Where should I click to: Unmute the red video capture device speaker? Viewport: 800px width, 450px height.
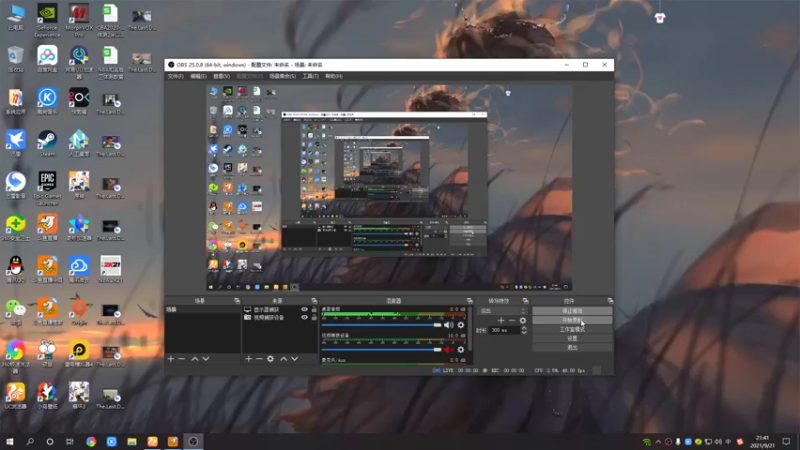pos(448,349)
